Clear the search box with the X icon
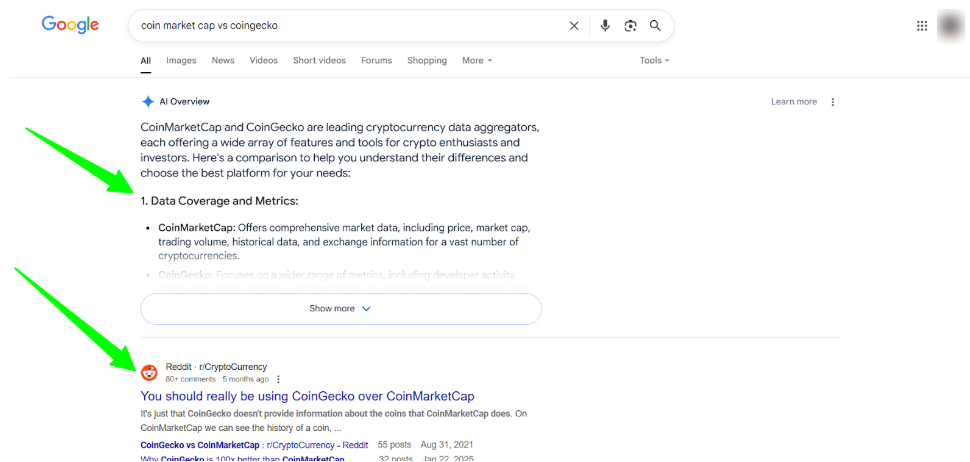The height and width of the screenshot is (462, 970). (x=574, y=25)
